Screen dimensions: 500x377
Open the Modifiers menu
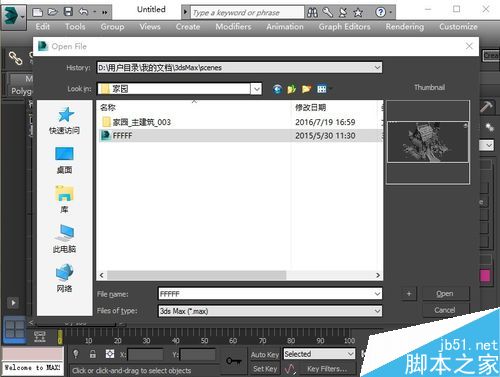point(233,27)
